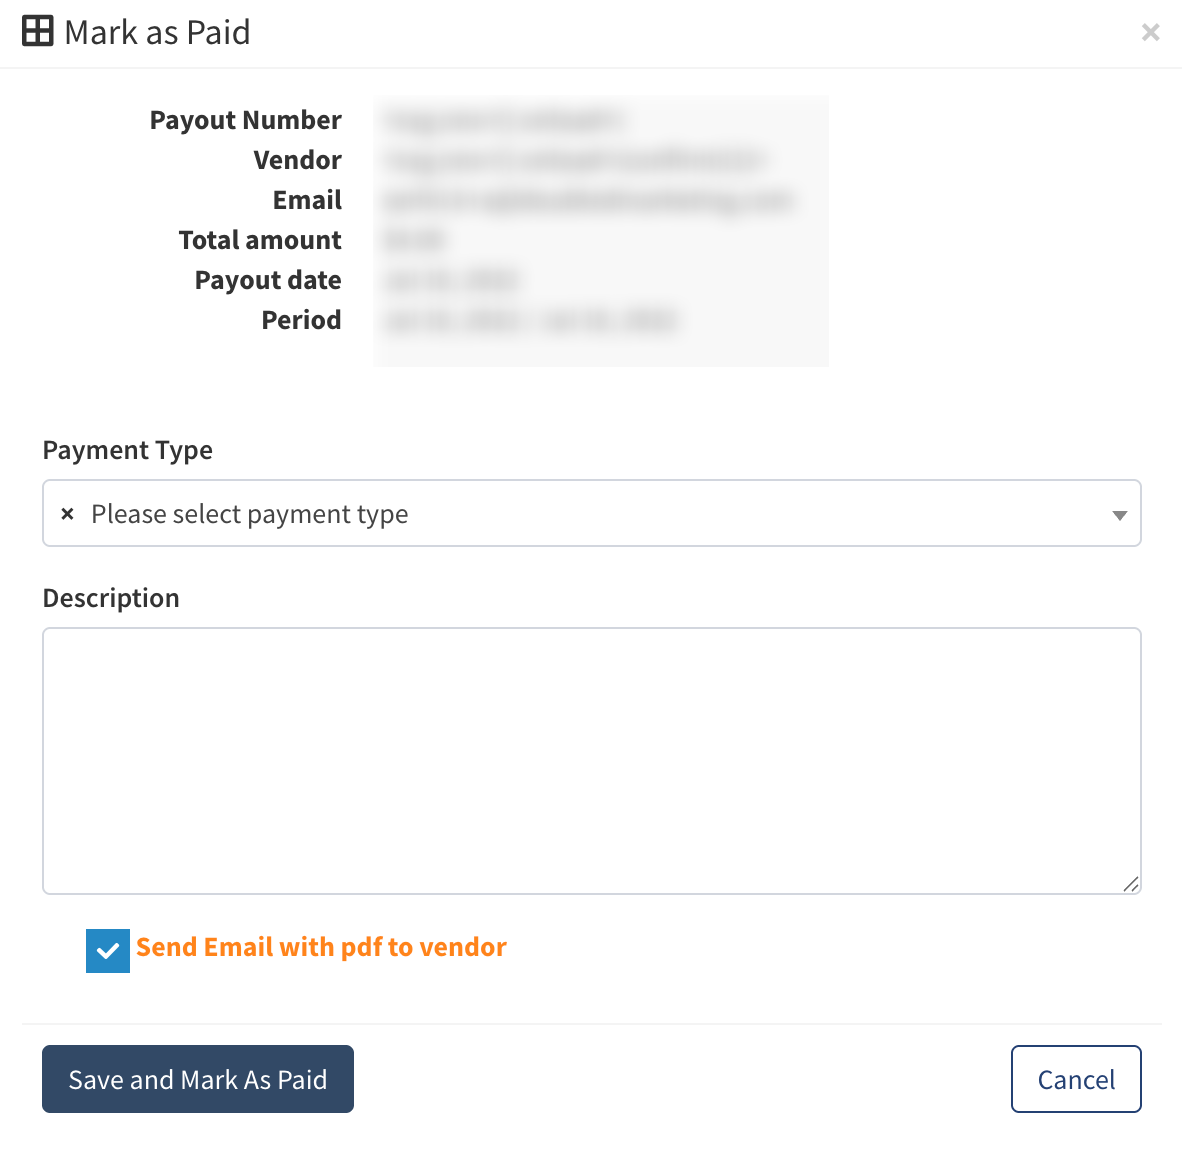
Task: Click the Description field label
Action: point(111,598)
